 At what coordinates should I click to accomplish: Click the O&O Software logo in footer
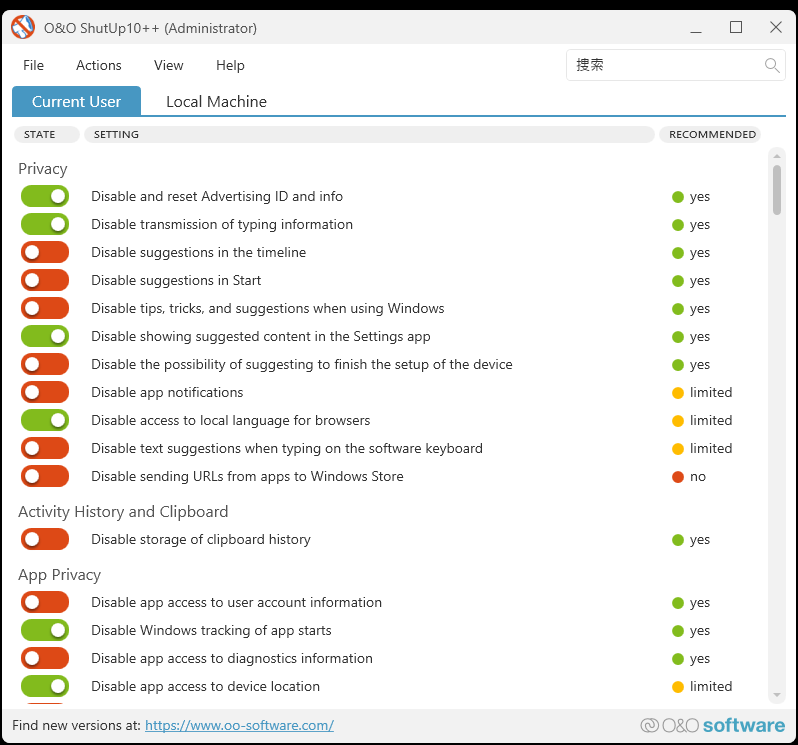(712, 725)
